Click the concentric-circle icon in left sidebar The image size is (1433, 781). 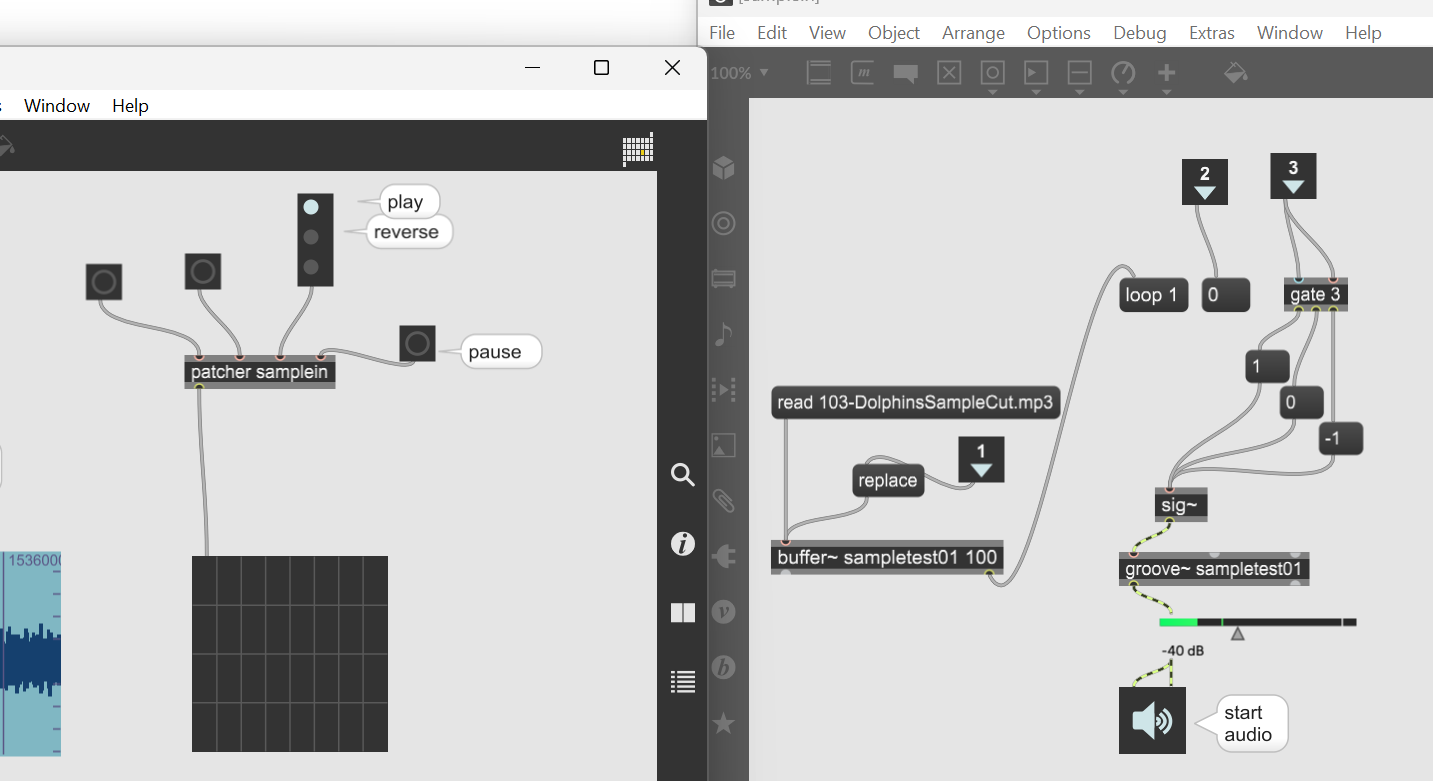click(x=723, y=223)
